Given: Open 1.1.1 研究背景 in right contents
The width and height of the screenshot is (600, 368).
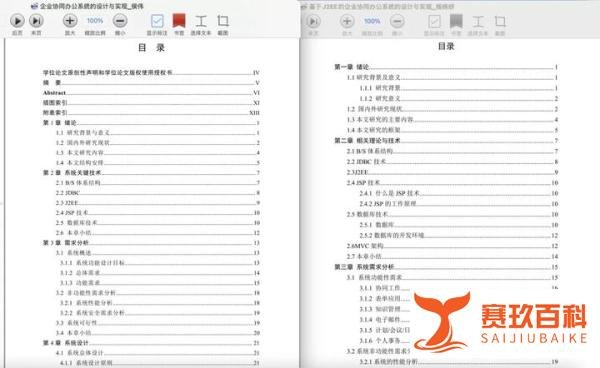Looking at the screenshot, I should [x=459, y=88].
